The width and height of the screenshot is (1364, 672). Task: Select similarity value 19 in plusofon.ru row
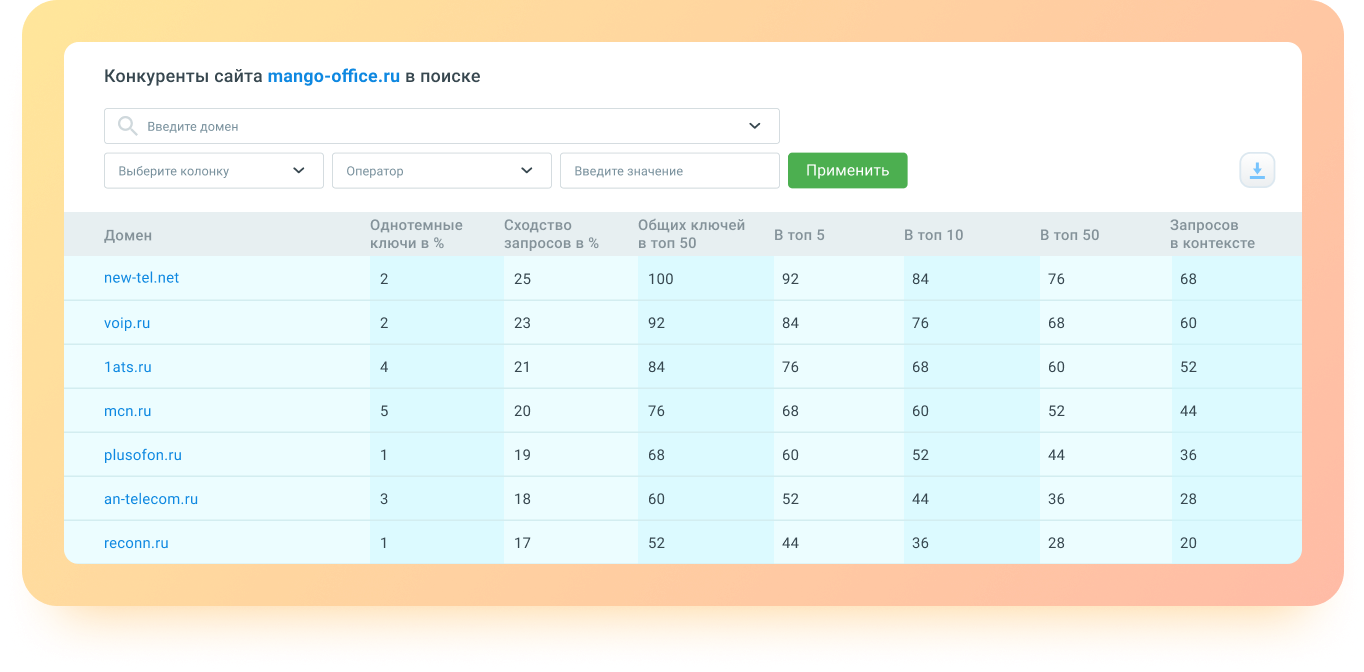tap(522, 455)
